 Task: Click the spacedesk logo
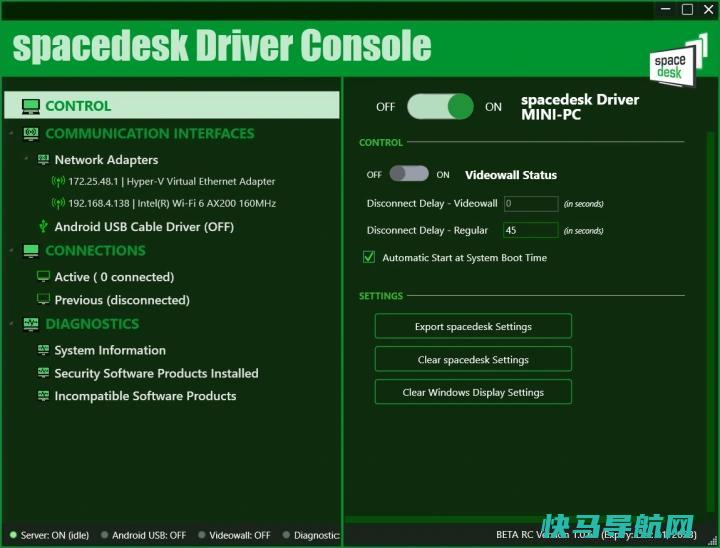point(678,62)
